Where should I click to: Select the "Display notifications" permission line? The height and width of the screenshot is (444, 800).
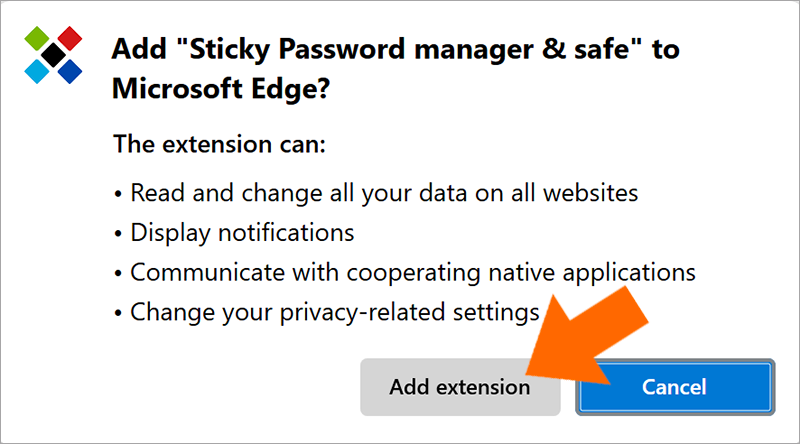click(x=242, y=233)
